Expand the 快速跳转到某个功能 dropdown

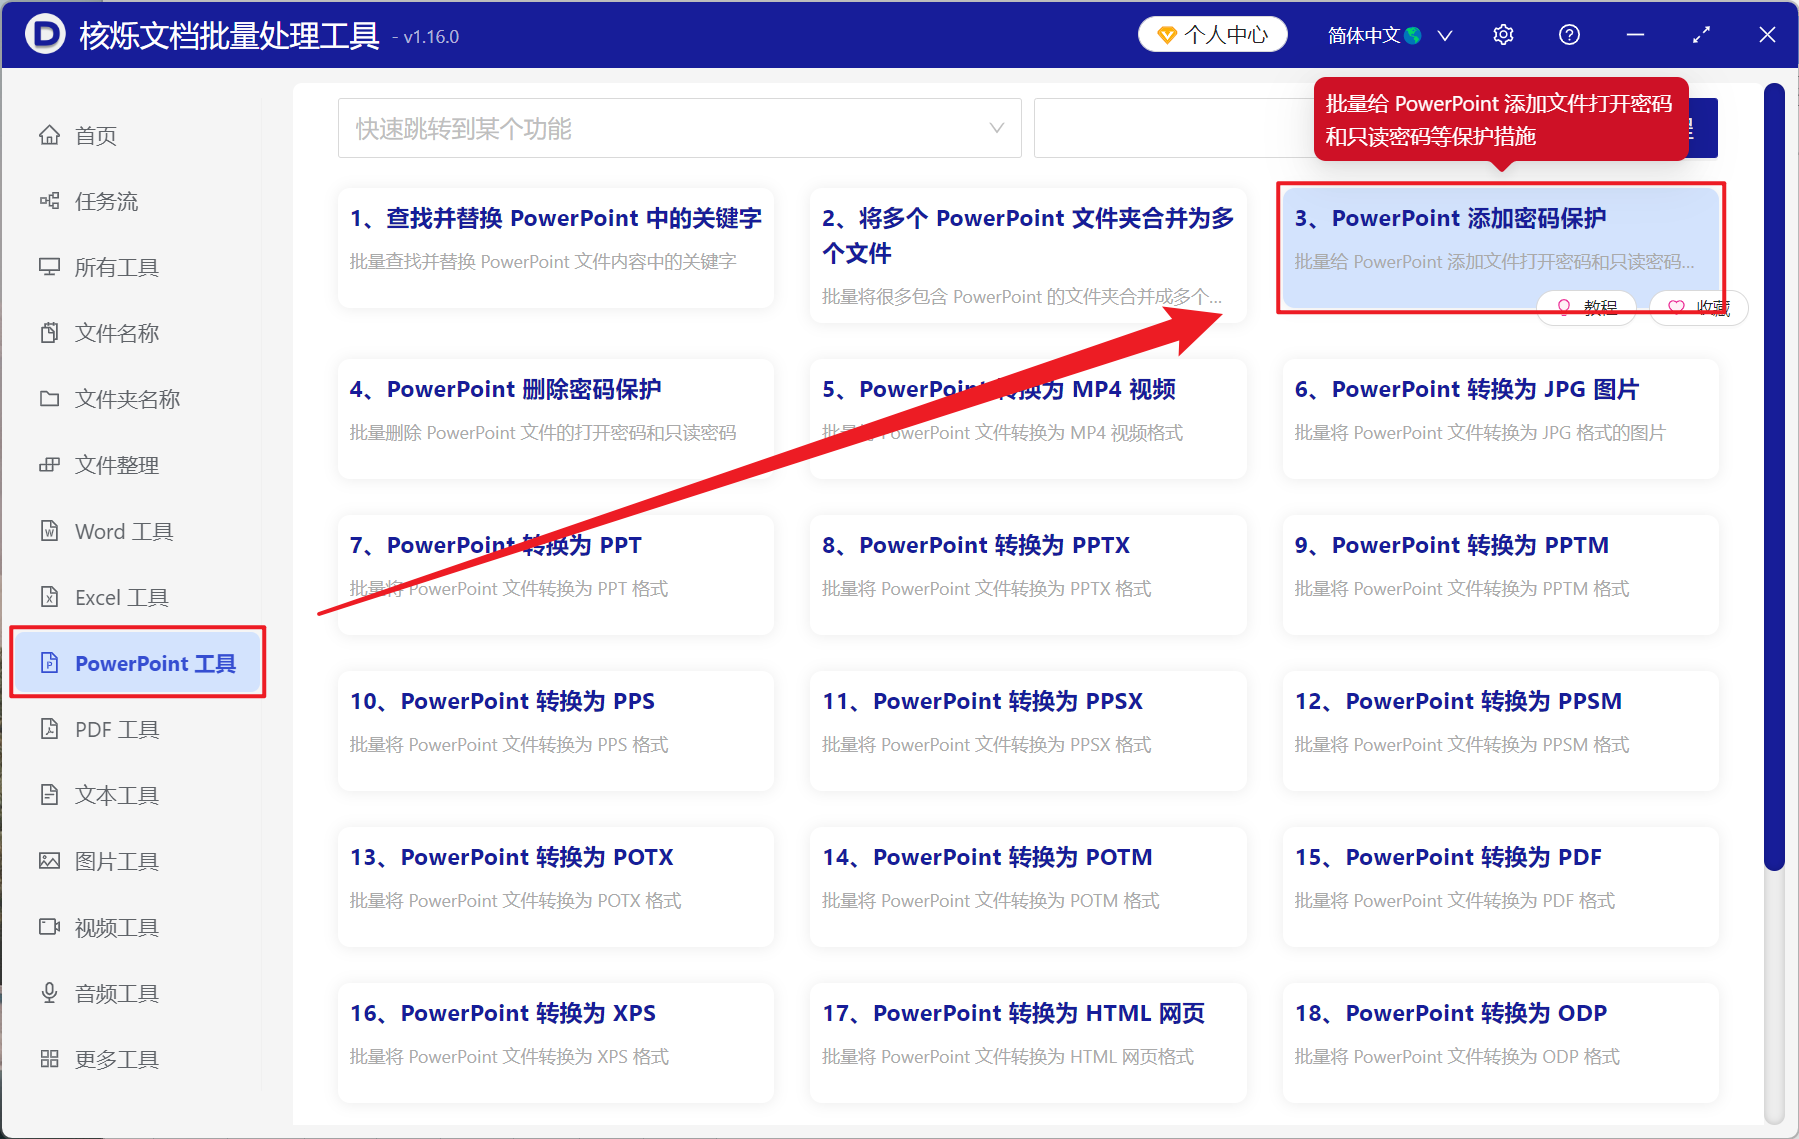point(679,128)
